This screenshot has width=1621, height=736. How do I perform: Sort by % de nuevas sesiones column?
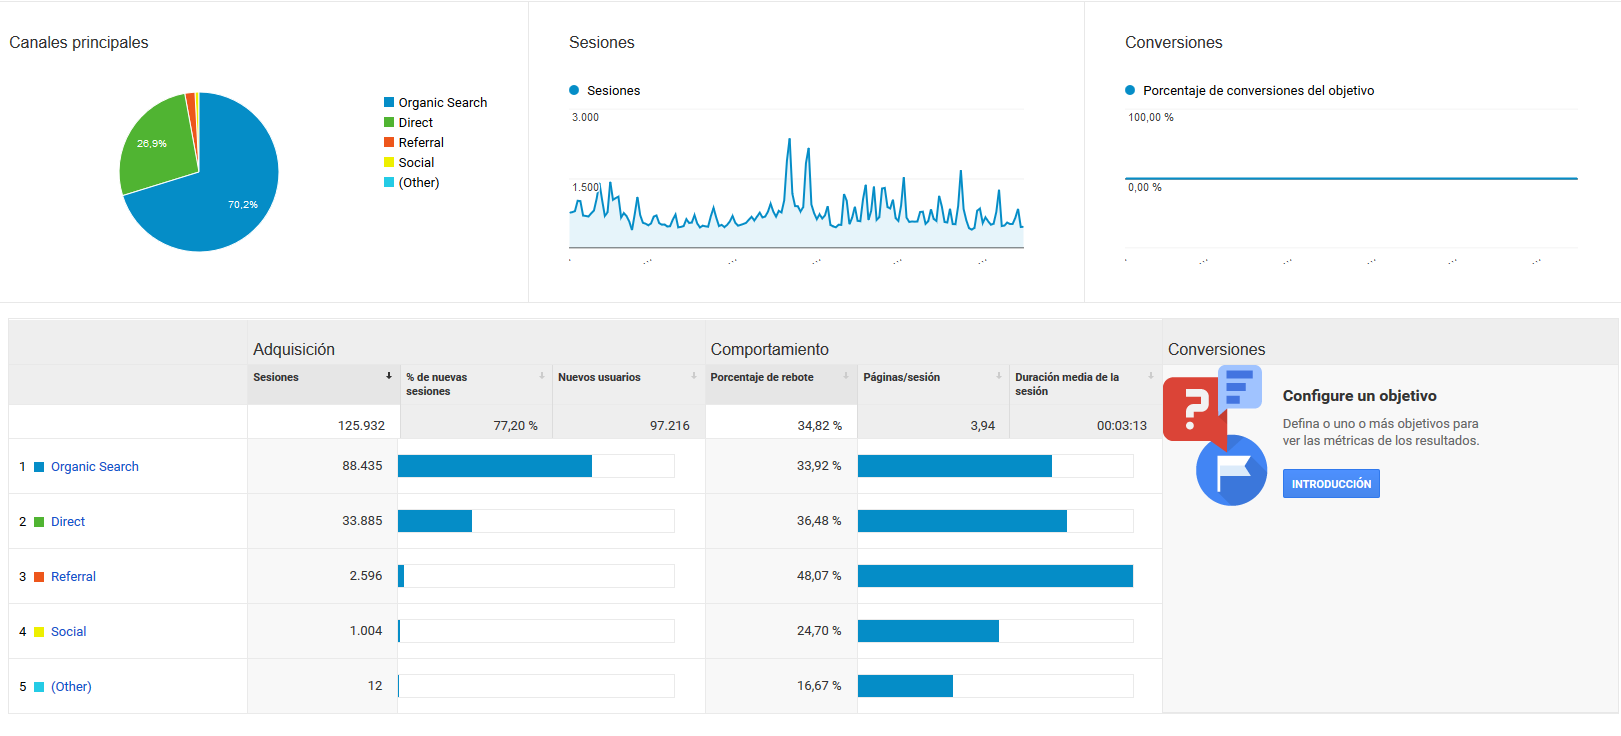point(476,384)
